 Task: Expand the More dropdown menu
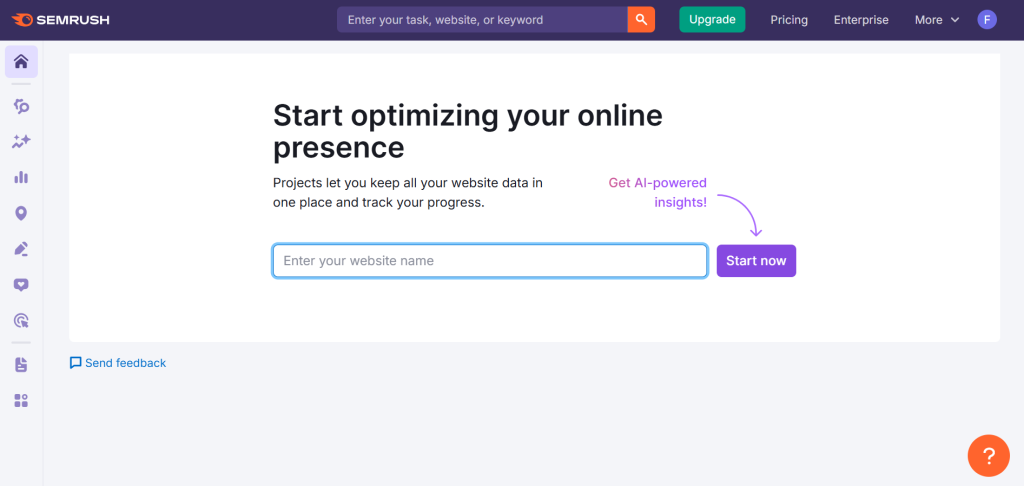(x=936, y=20)
